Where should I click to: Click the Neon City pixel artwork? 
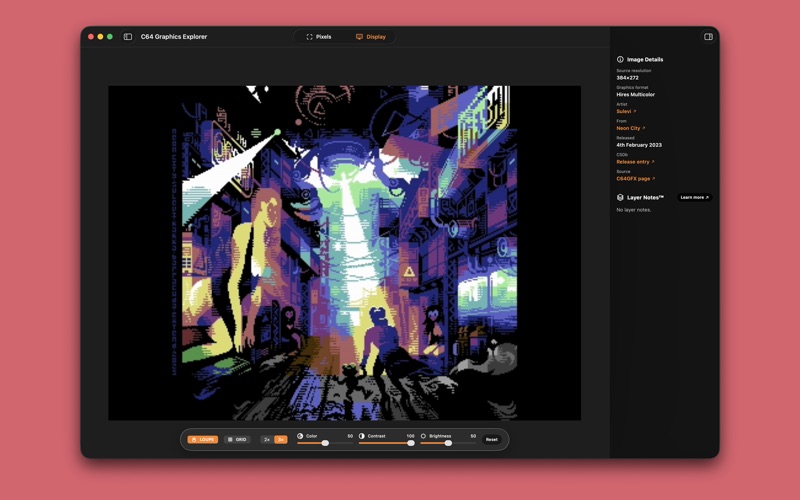[344, 253]
